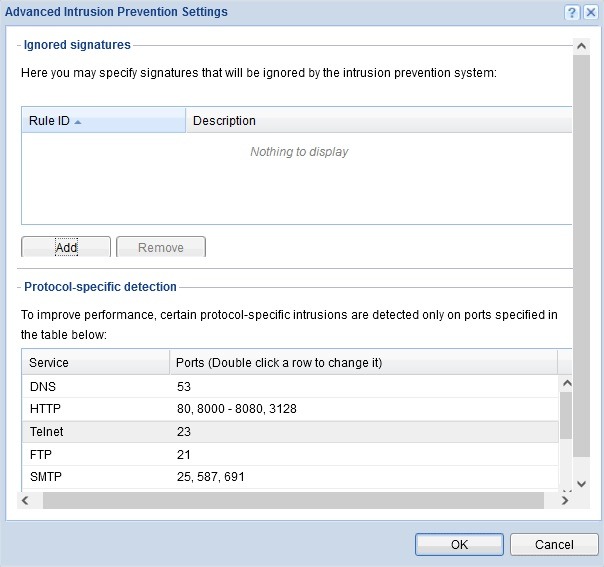
Task: Click the Ports column header
Action: click(362, 362)
